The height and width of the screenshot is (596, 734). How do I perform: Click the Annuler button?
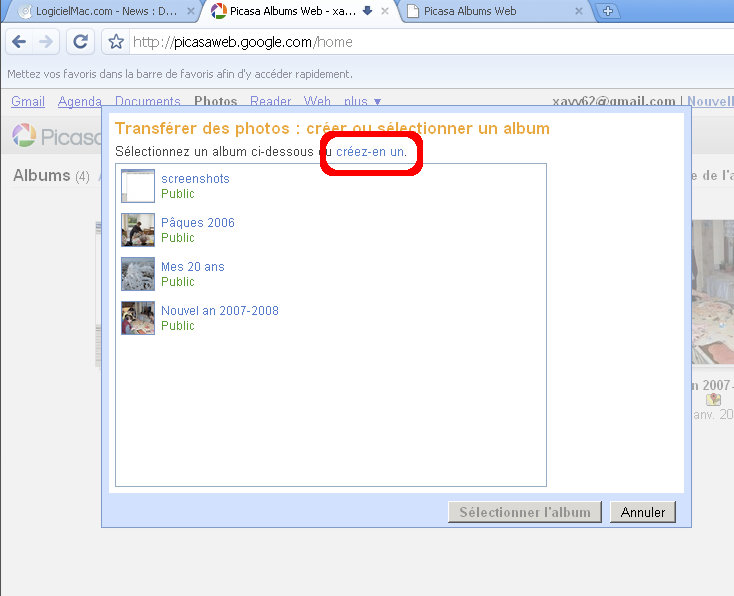643,512
